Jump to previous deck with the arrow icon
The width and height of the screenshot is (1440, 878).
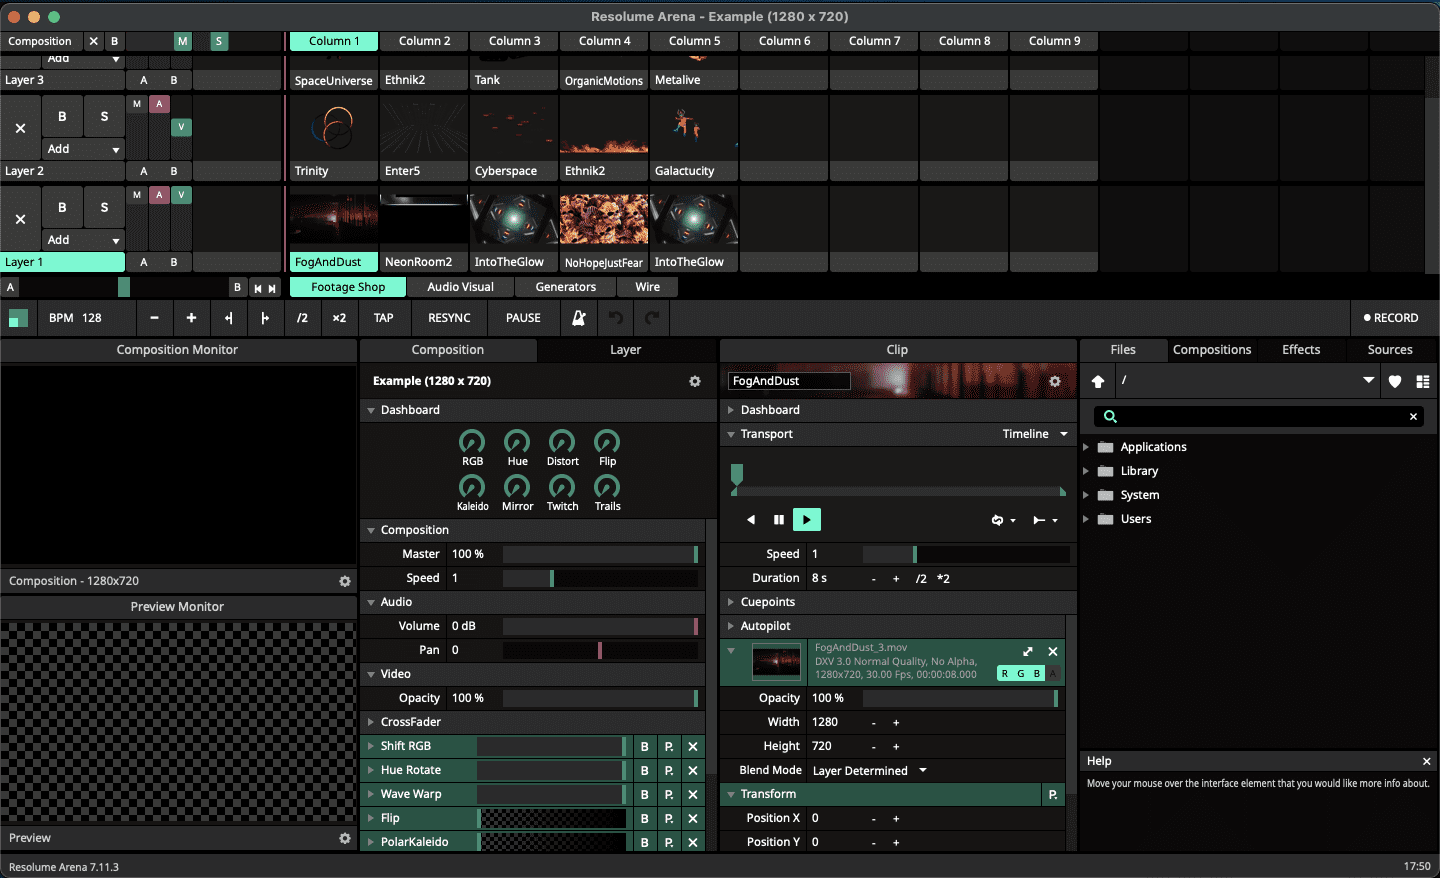tap(257, 288)
